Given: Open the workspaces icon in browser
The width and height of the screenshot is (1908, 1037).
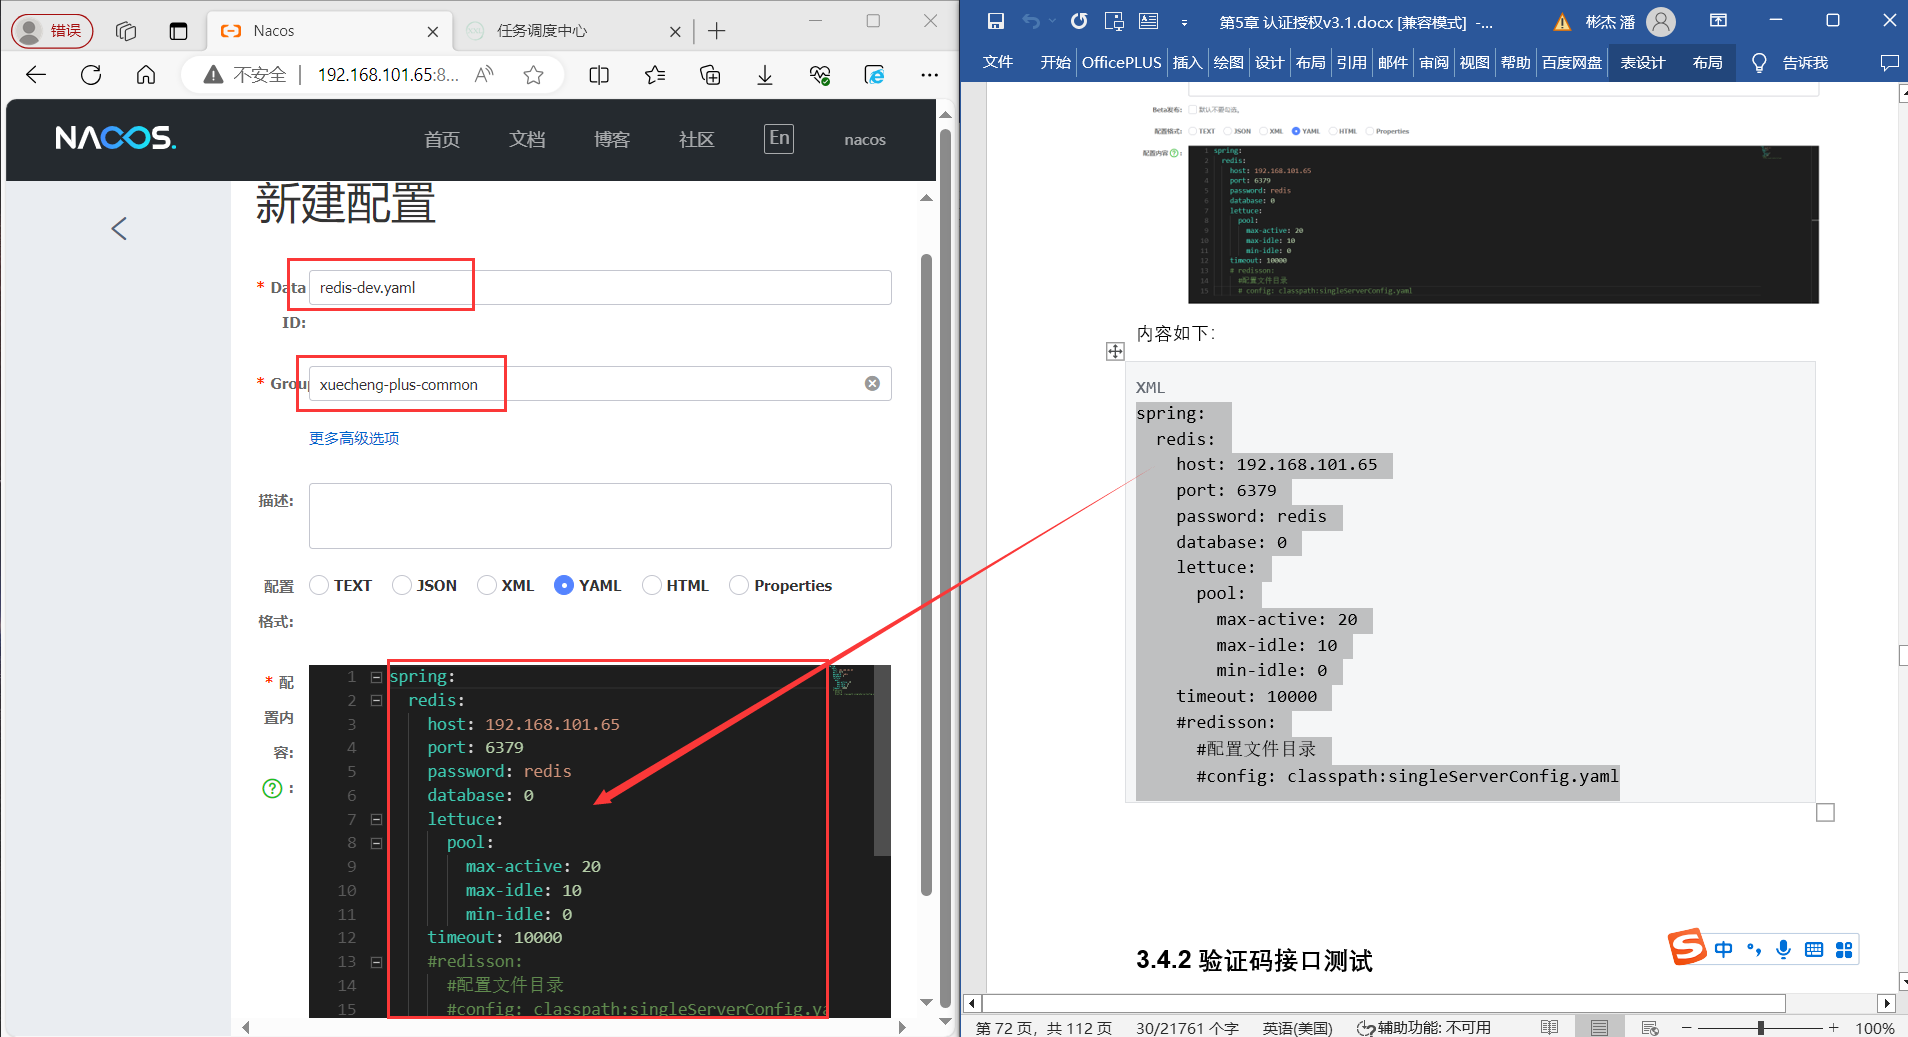Looking at the screenshot, I should coord(126,31).
